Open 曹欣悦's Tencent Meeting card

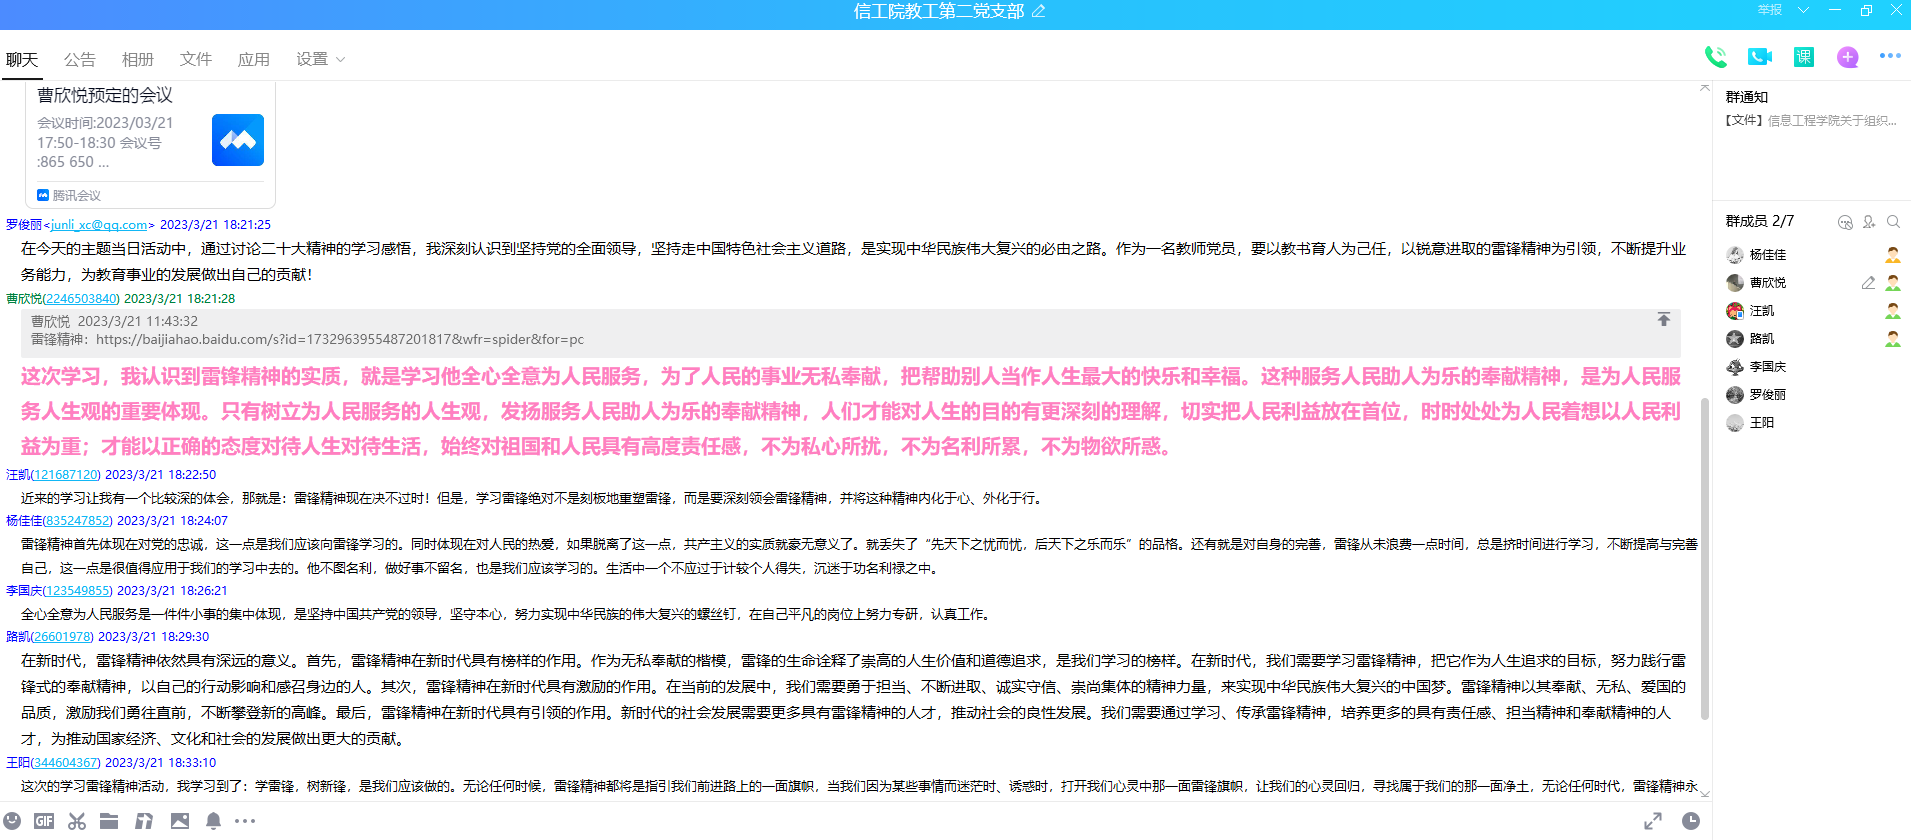point(150,140)
